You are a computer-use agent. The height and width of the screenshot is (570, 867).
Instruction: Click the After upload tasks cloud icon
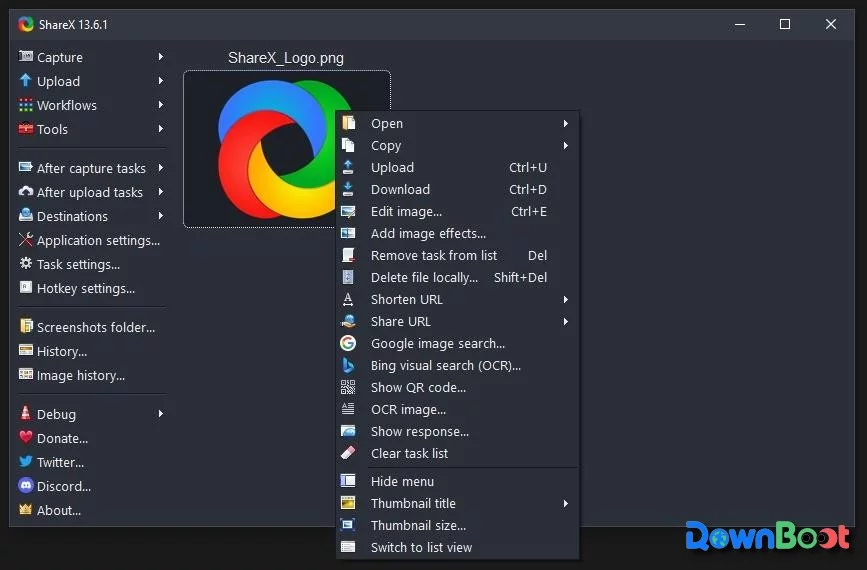(x=25, y=192)
